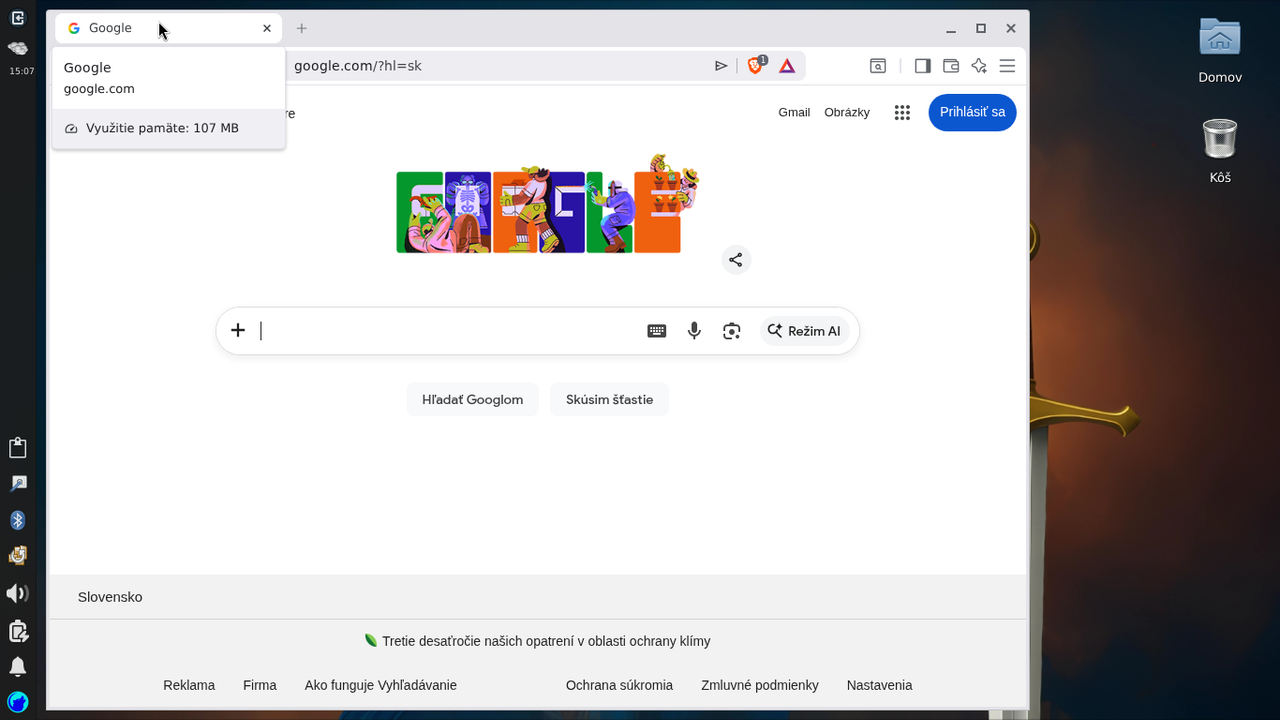
Task: Click the Hľadať Googlom button
Action: (x=472, y=399)
